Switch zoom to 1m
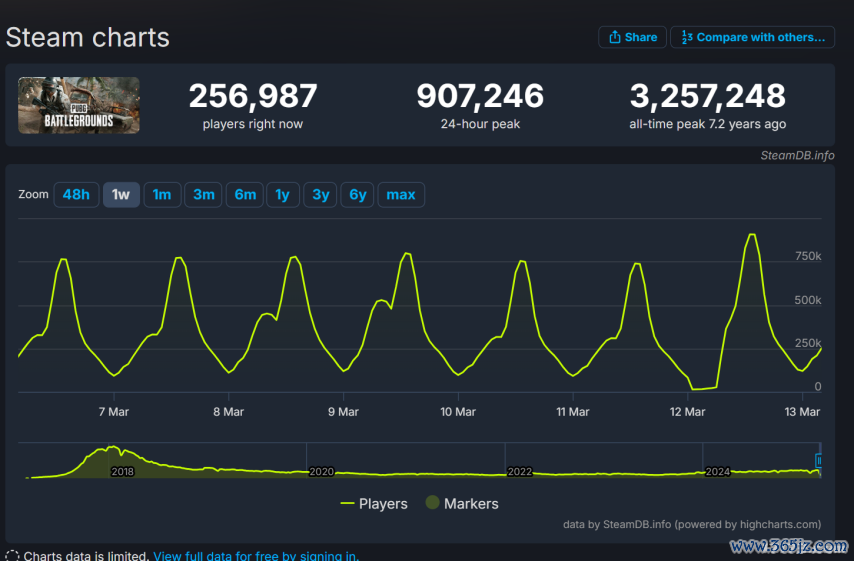854x561 pixels. 162,194
